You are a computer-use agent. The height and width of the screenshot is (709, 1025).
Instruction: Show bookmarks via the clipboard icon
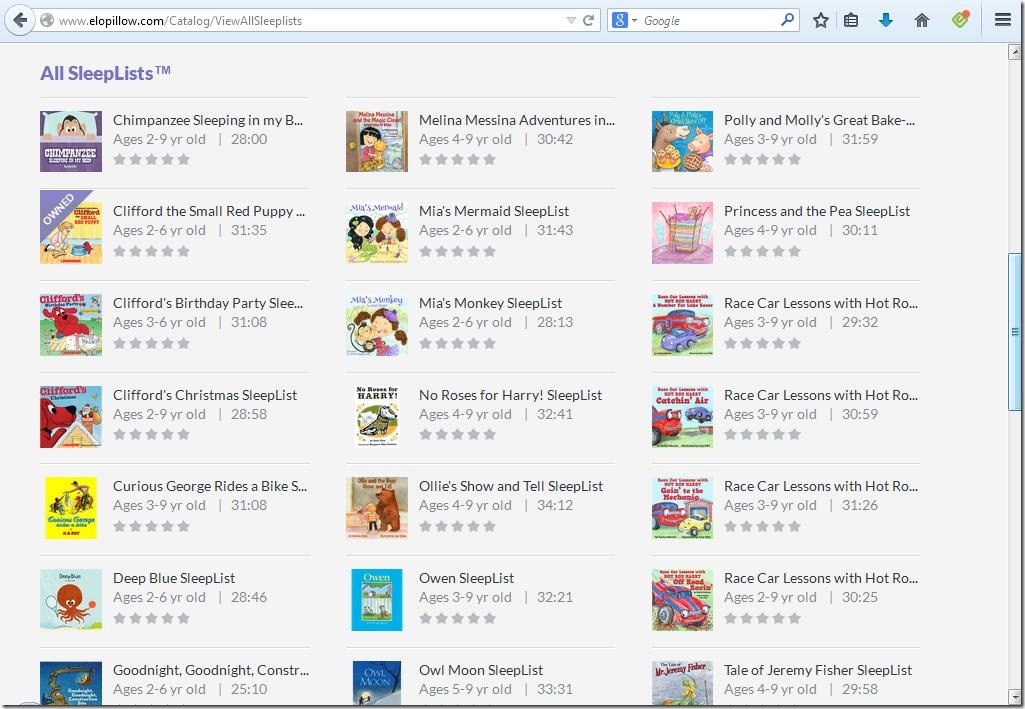pyautogui.click(x=851, y=19)
